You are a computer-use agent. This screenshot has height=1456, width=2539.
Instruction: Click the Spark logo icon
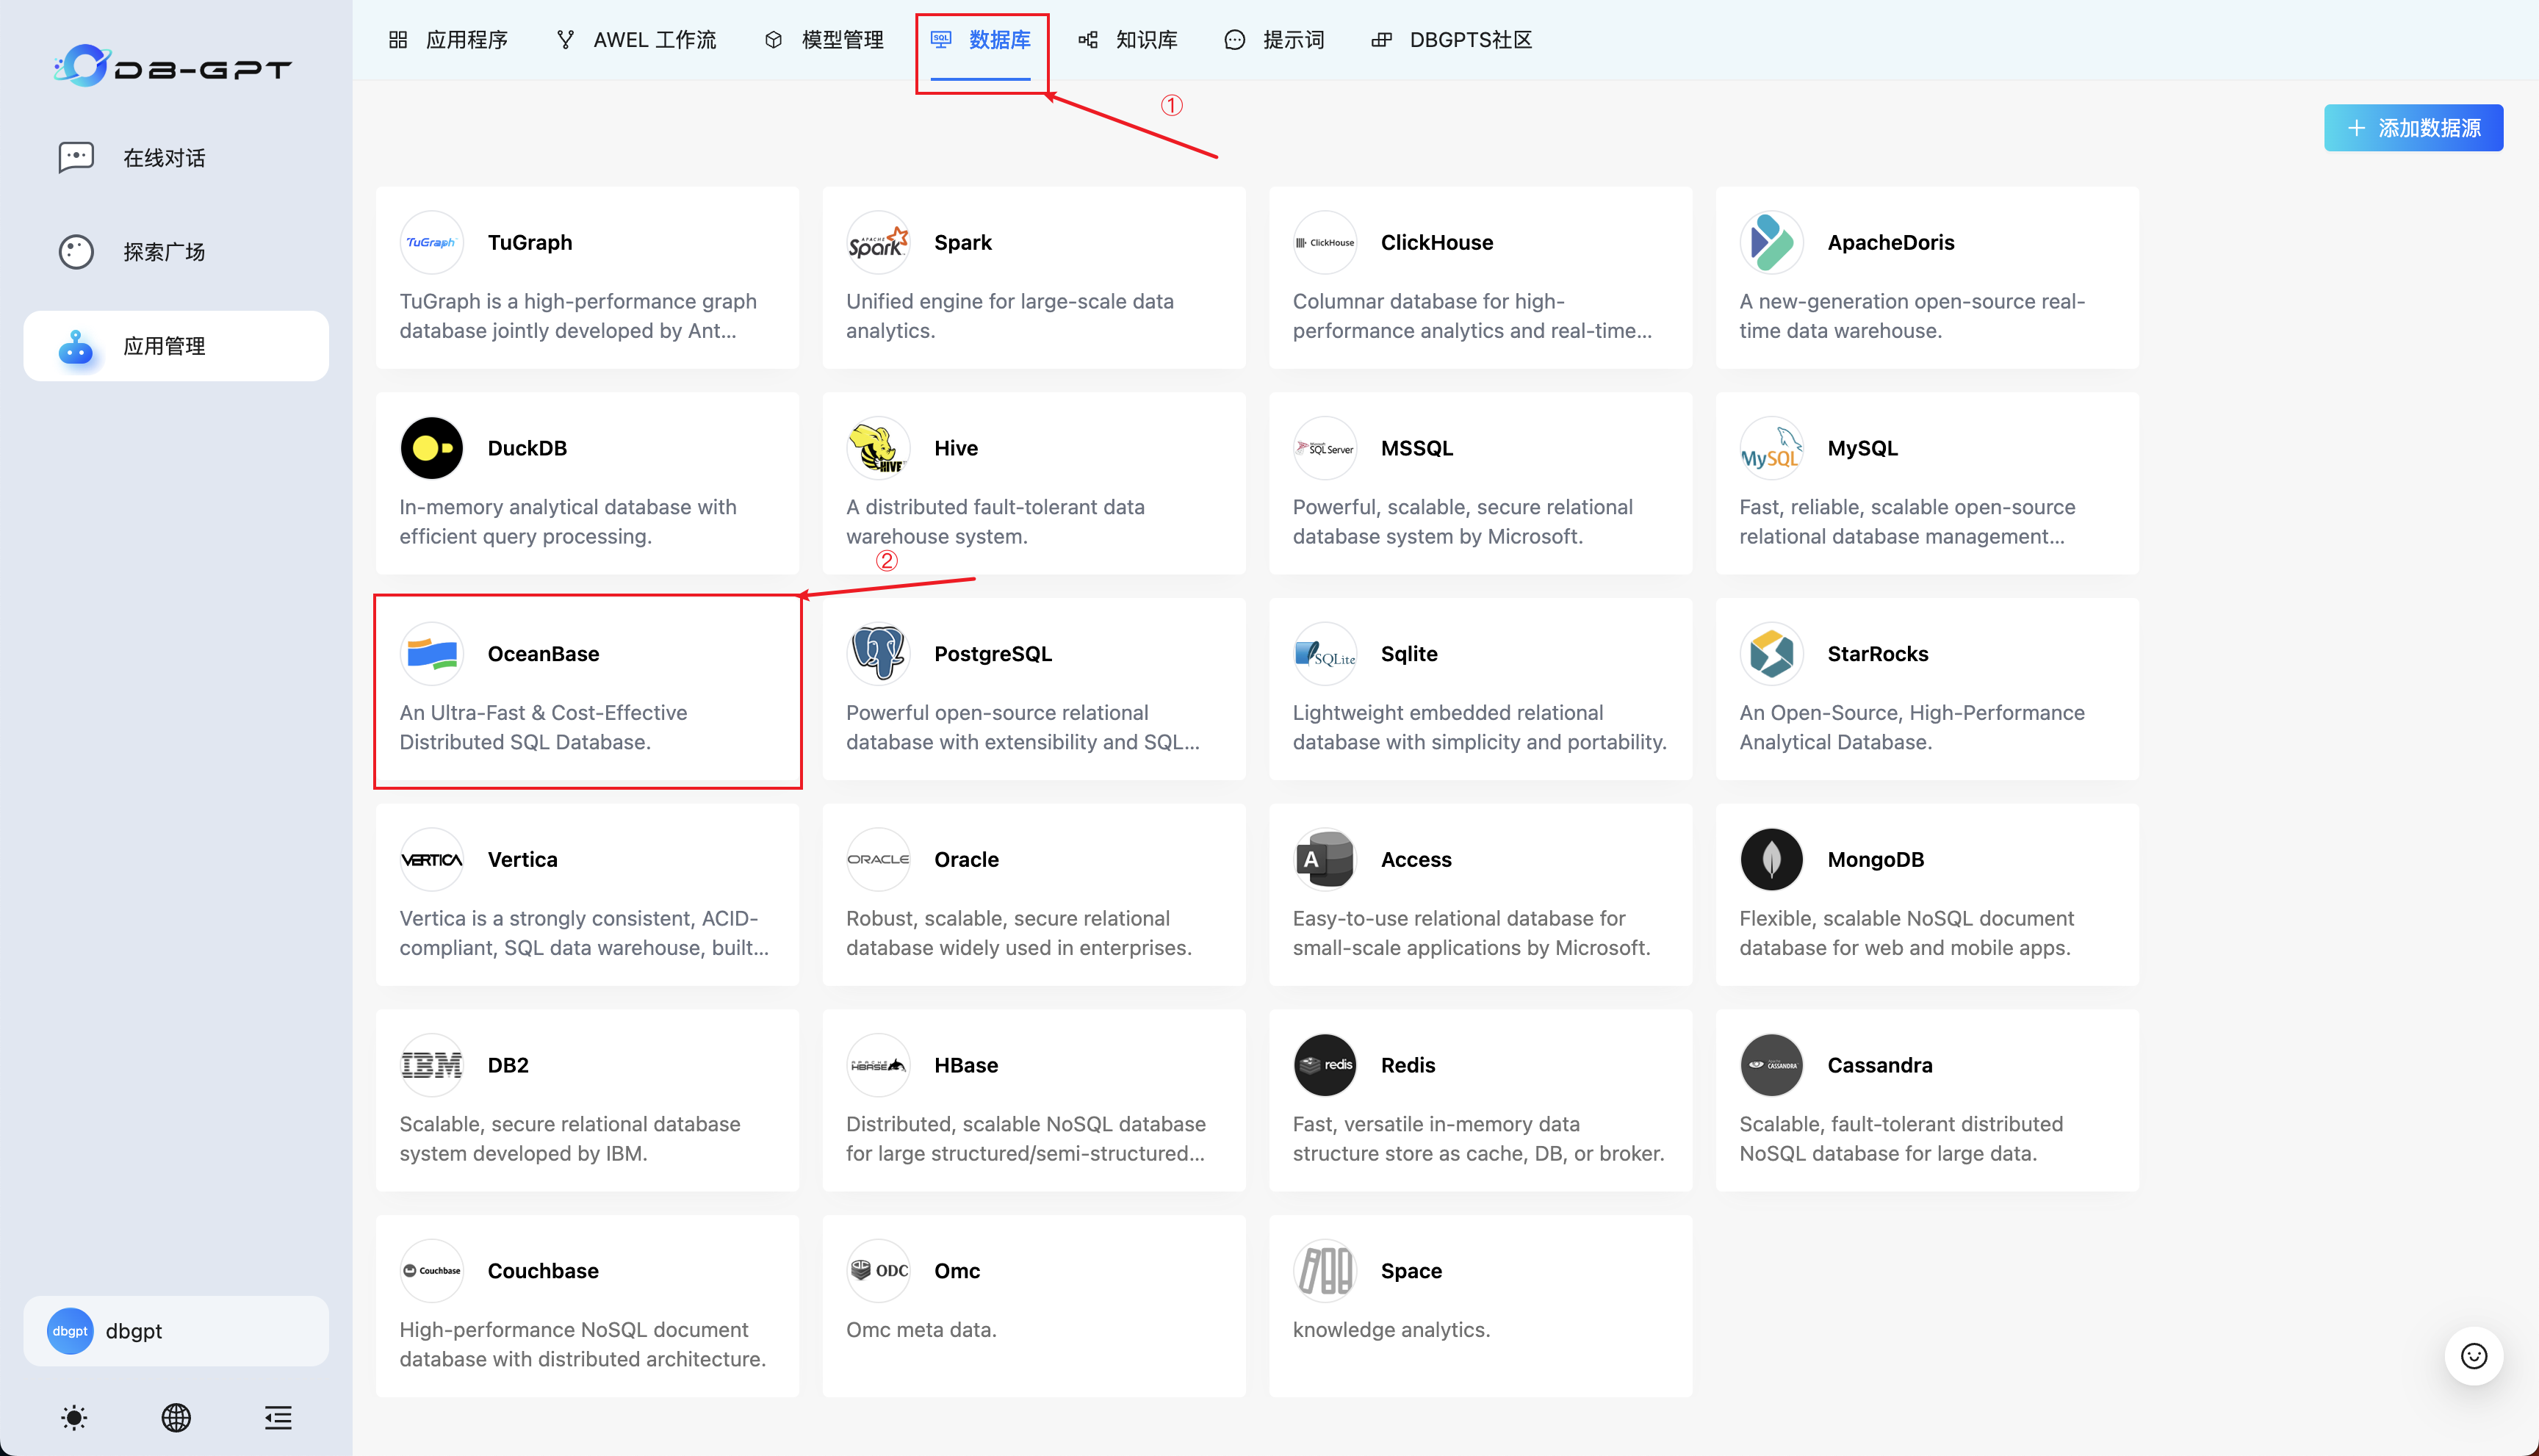click(878, 242)
